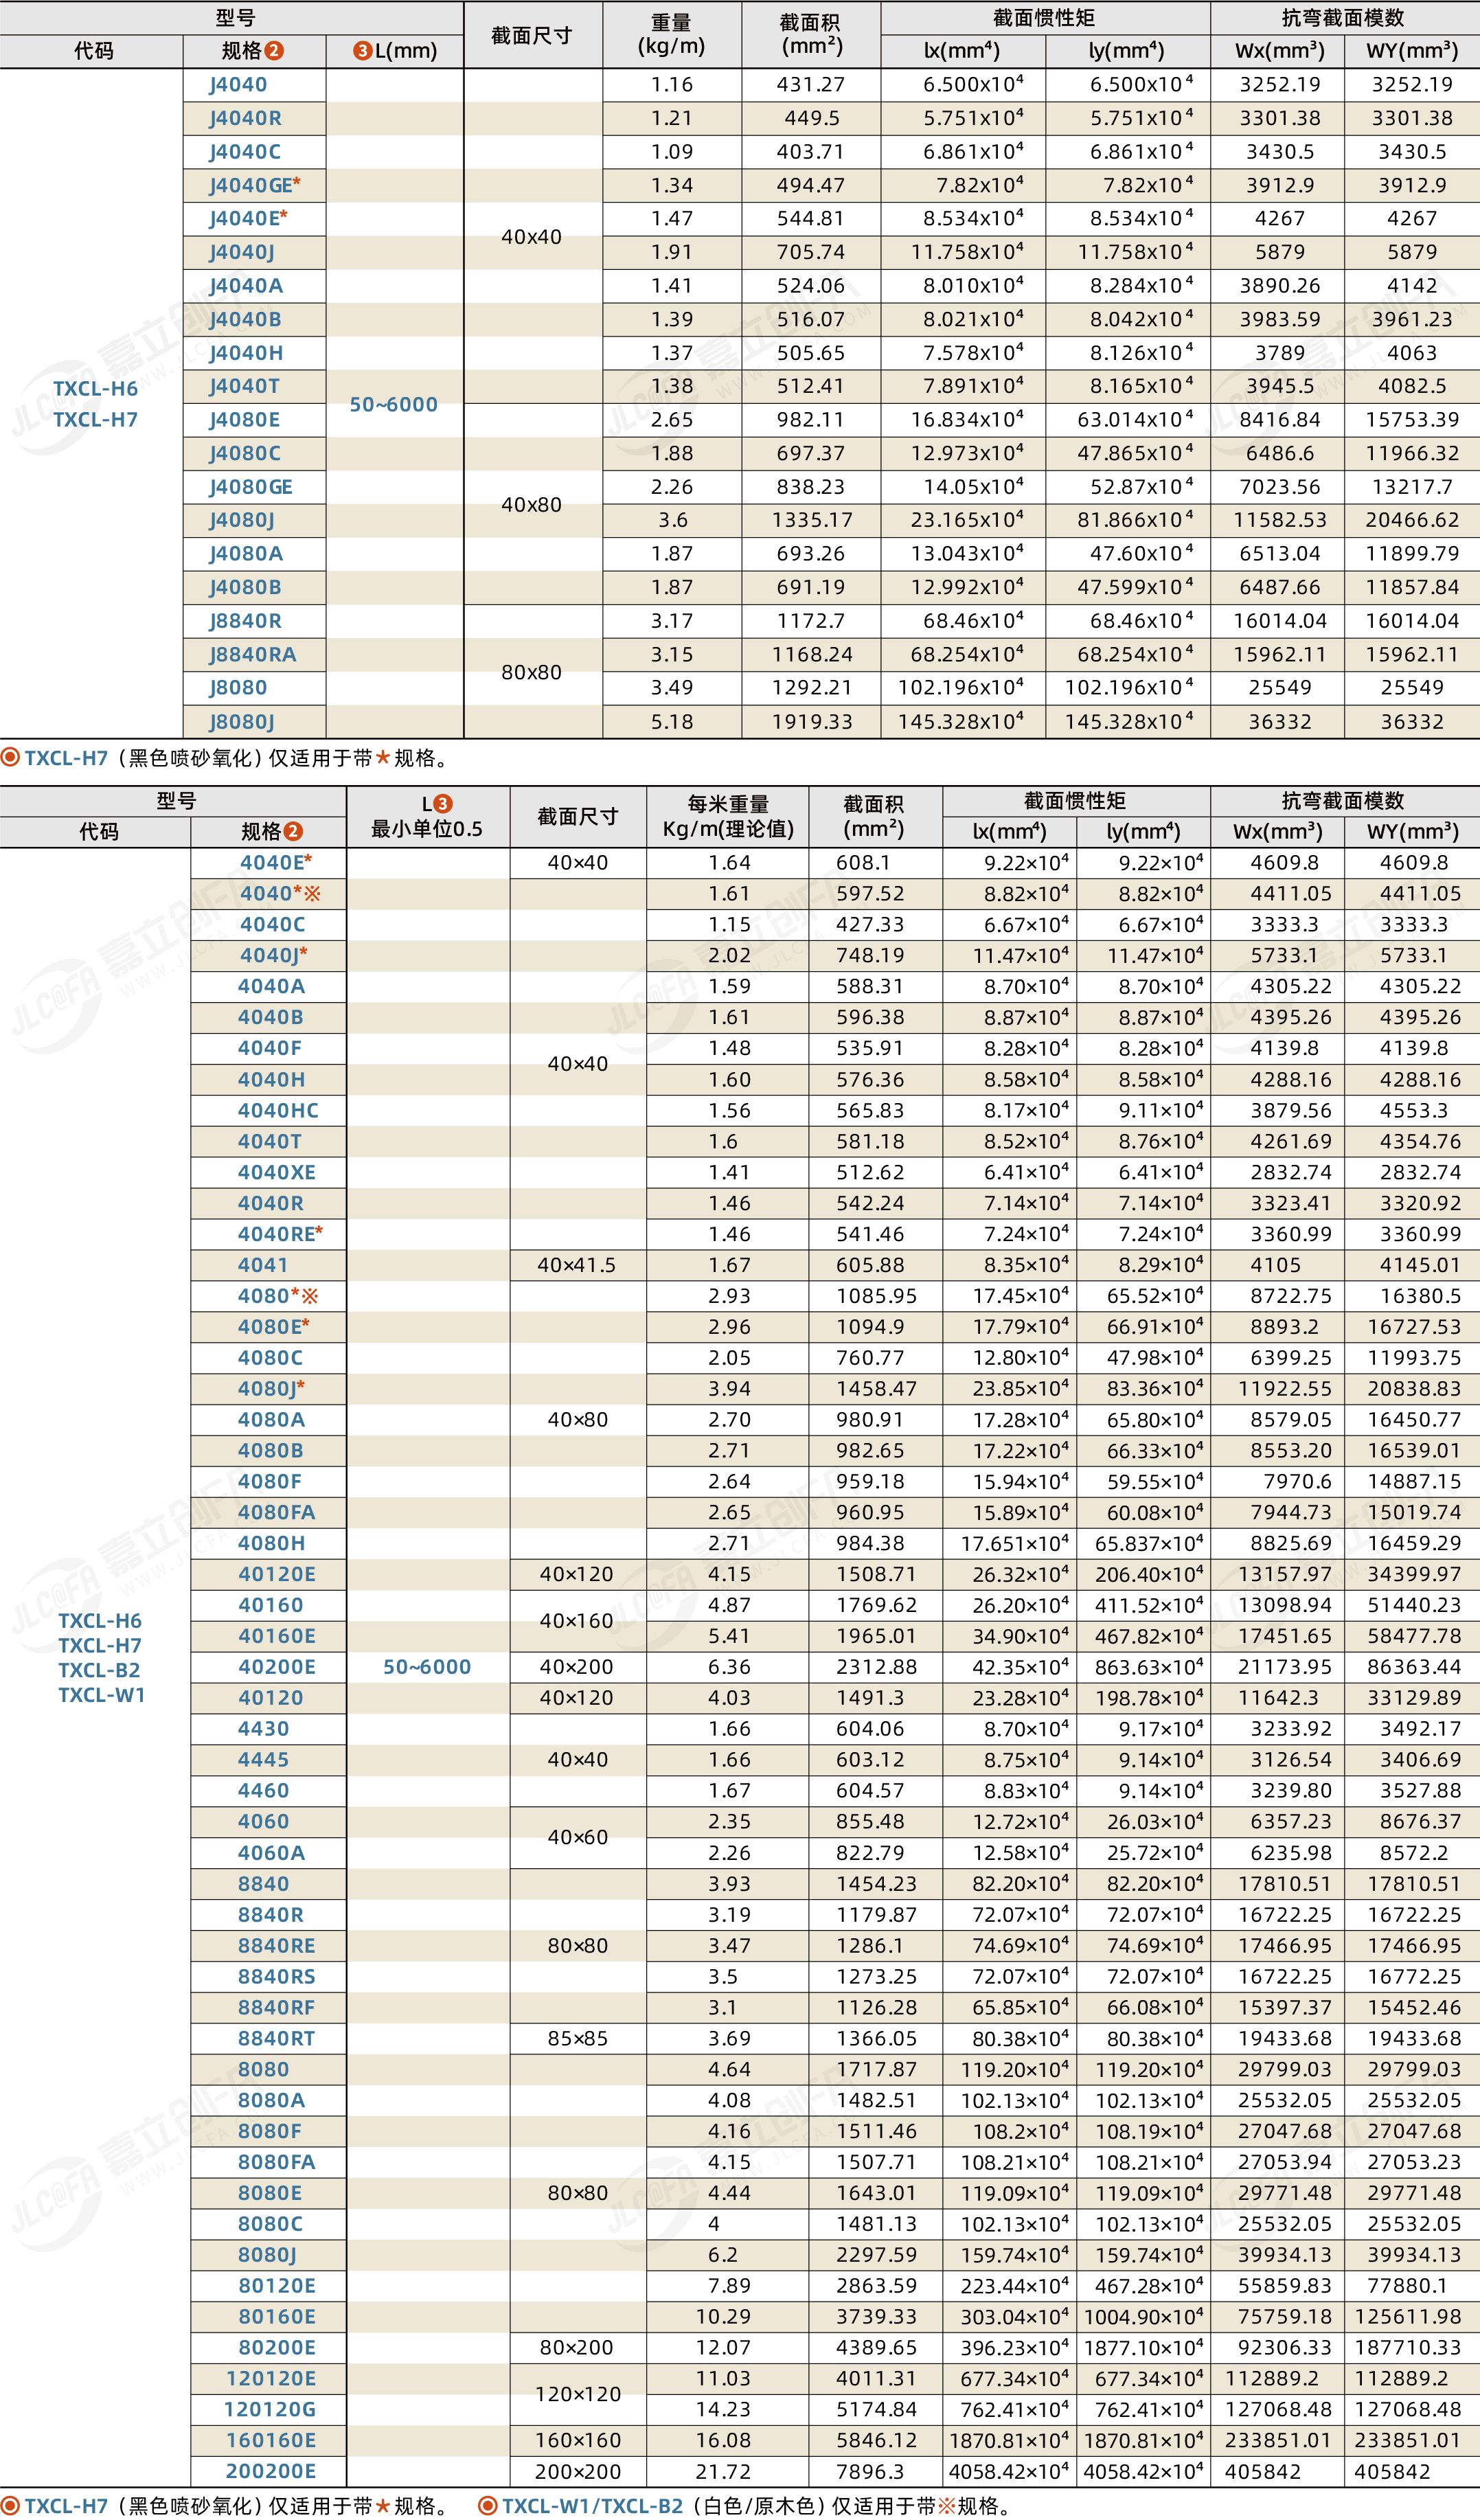The image size is (1480, 2520).
Task: Open the J4080E spec entry
Action: click(x=244, y=419)
